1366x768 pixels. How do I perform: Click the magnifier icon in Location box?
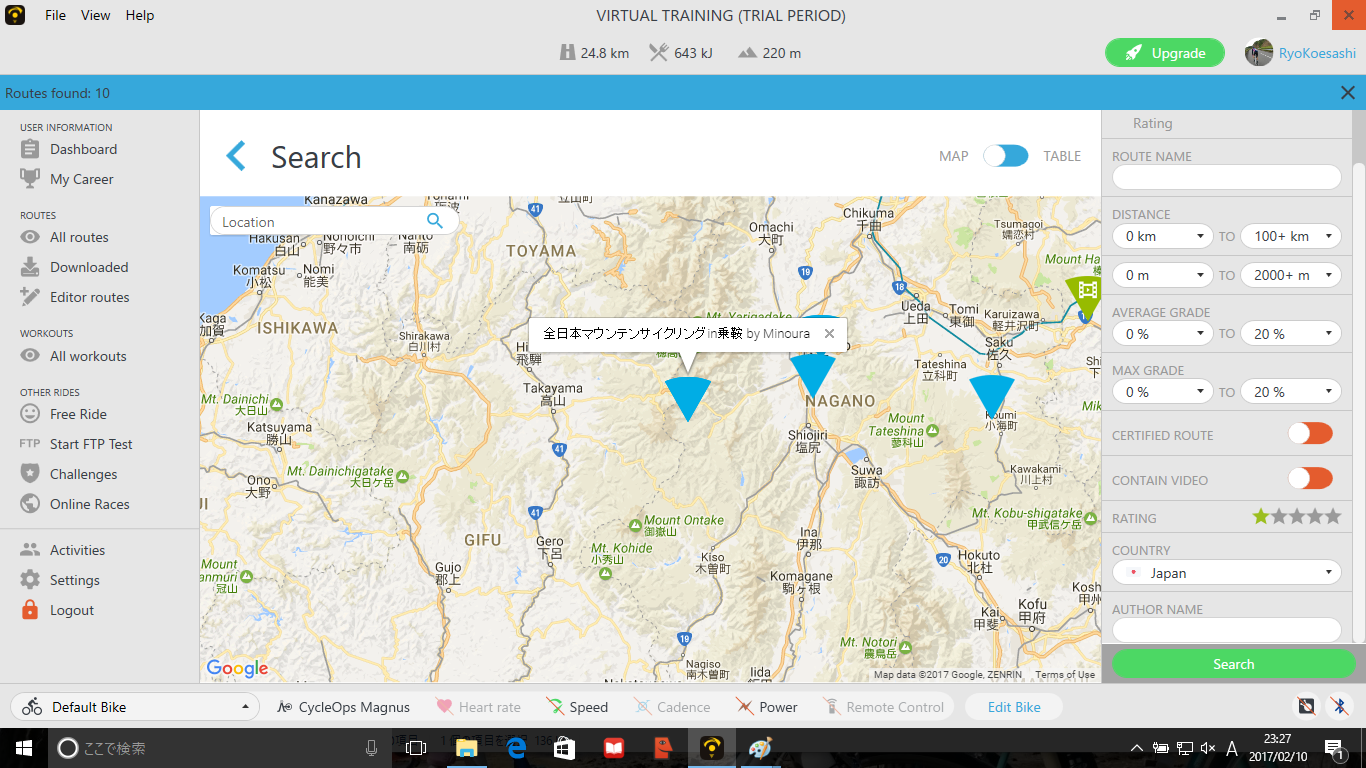(434, 221)
